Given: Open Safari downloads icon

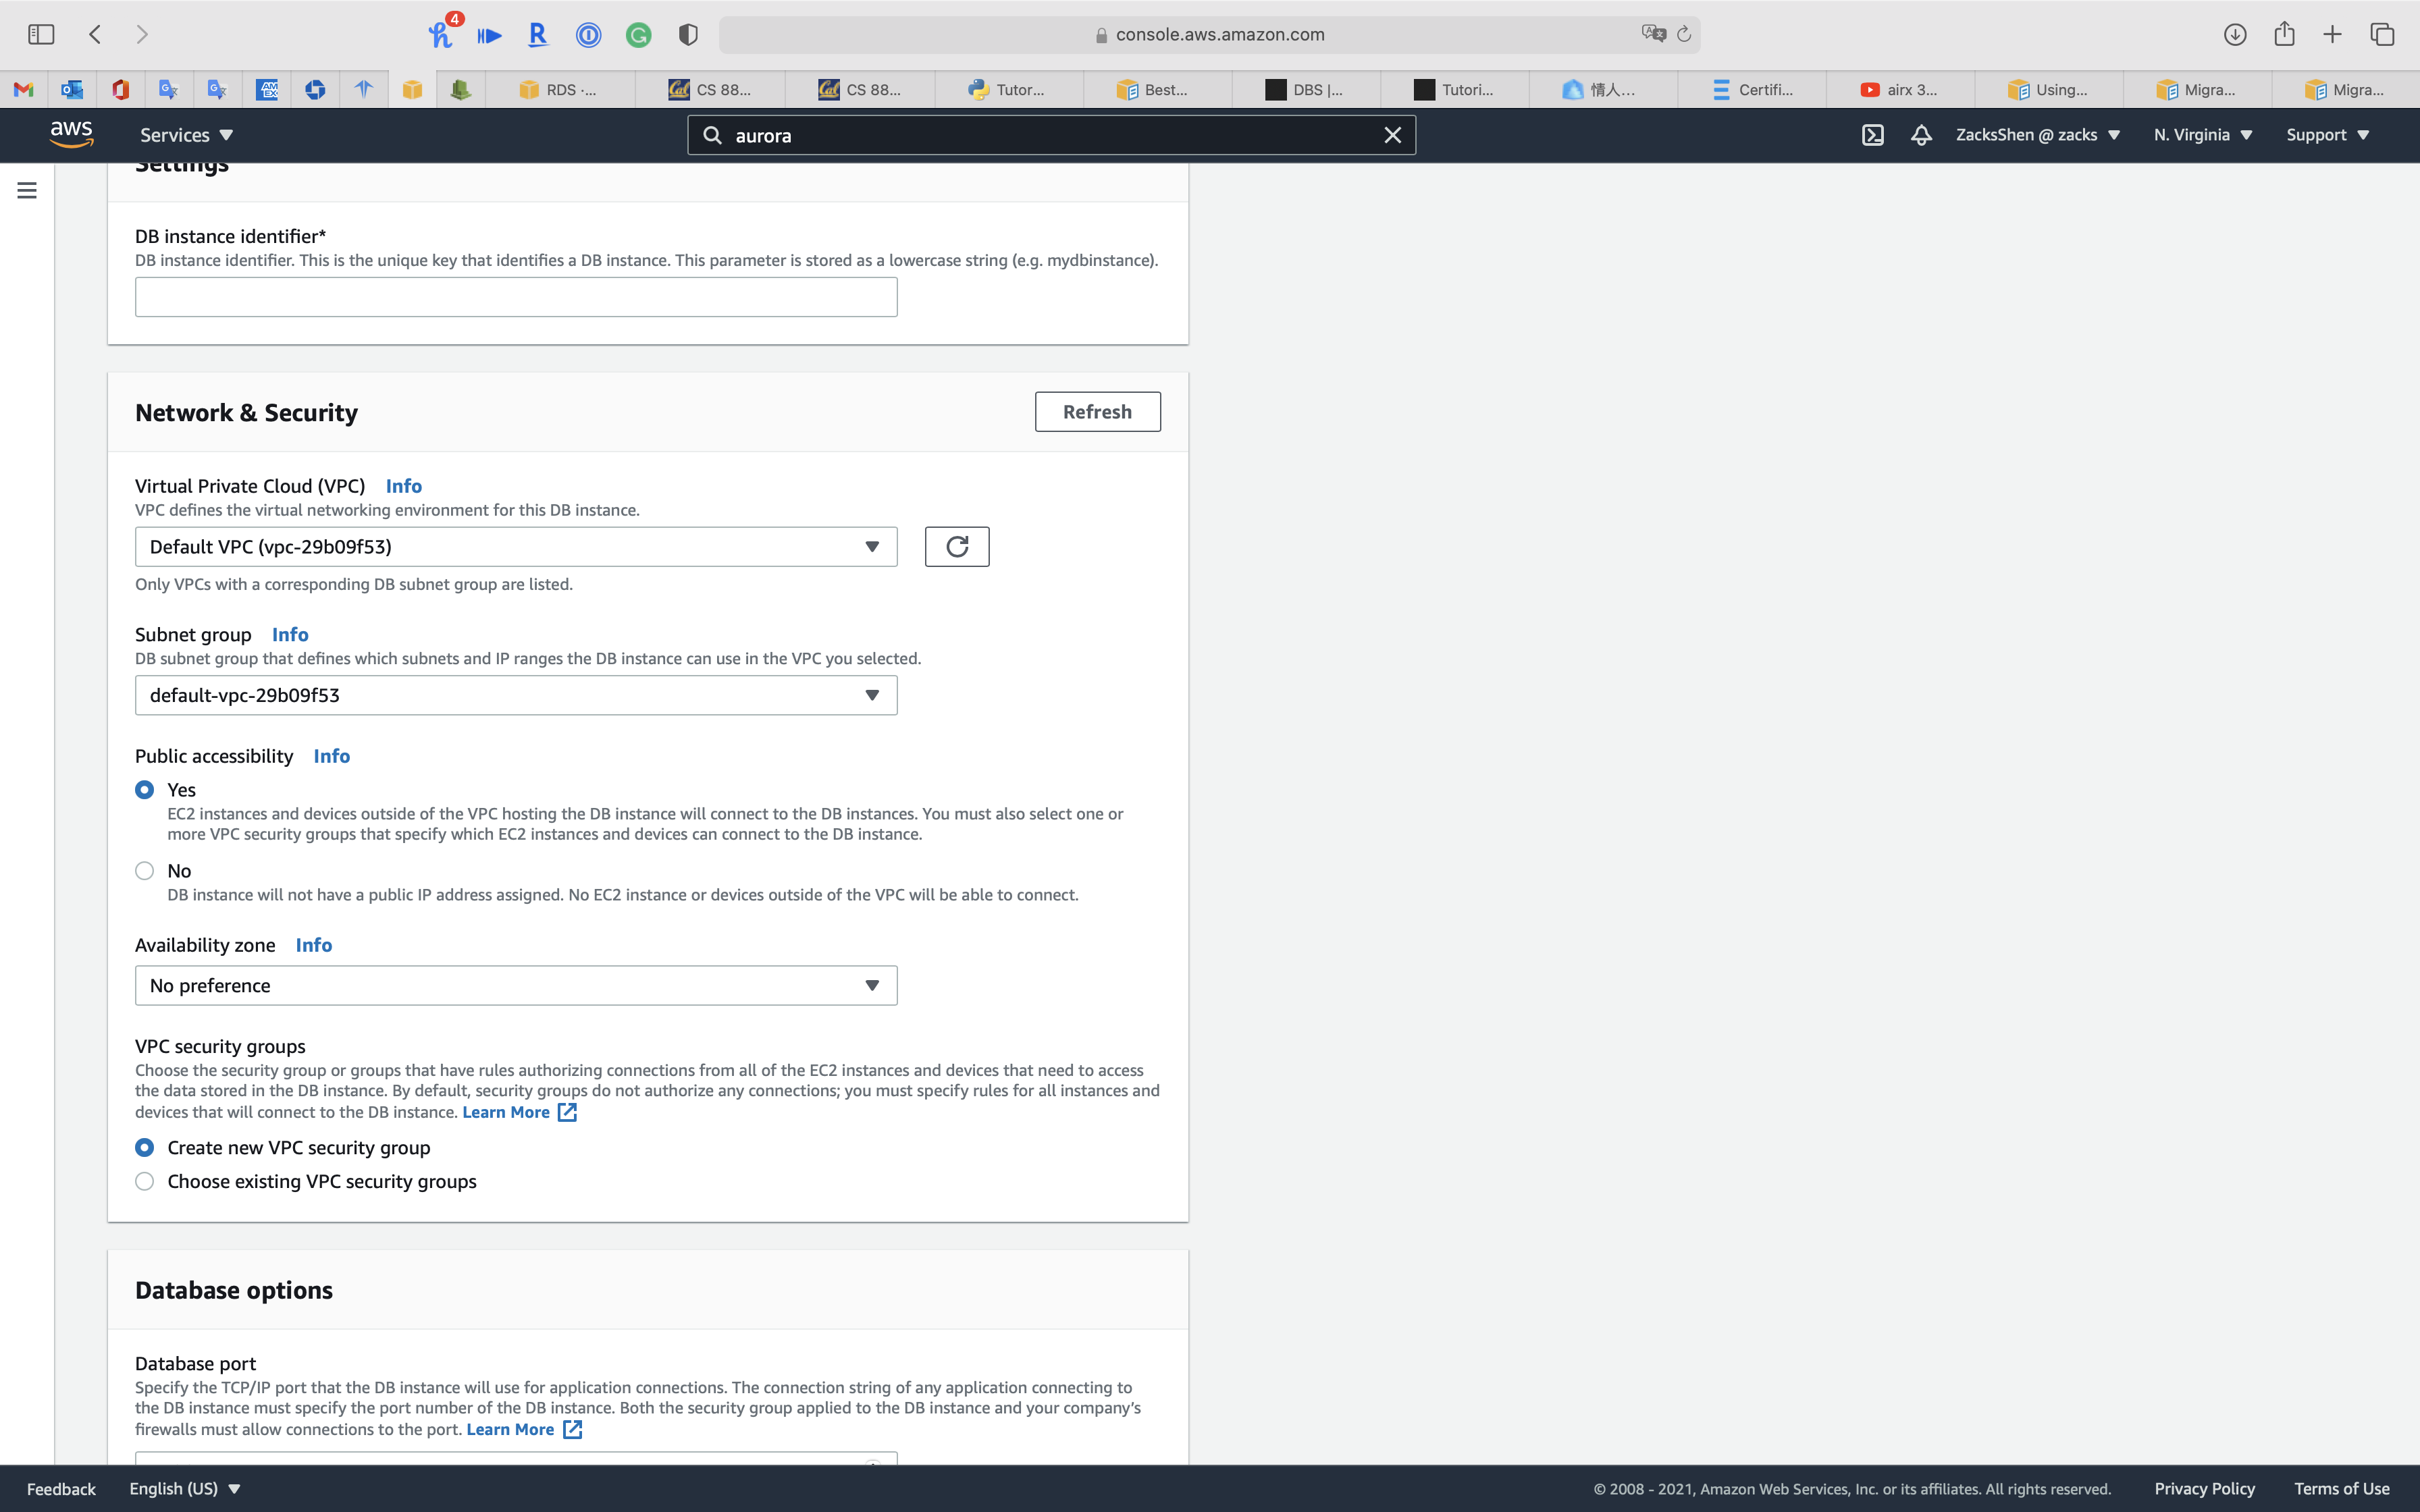Looking at the screenshot, I should click(x=2234, y=35).
